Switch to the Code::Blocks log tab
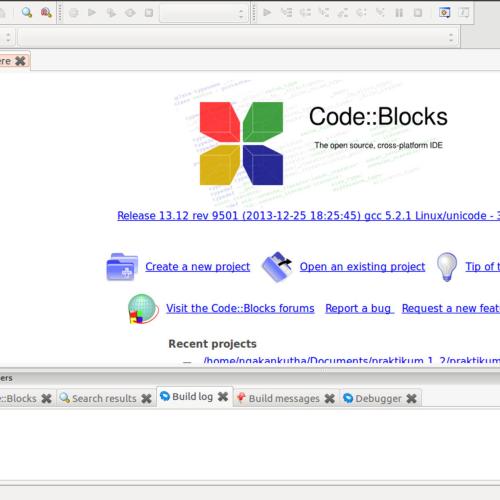The height and width of the screenshot is (500, 500). tap(18, 398)
